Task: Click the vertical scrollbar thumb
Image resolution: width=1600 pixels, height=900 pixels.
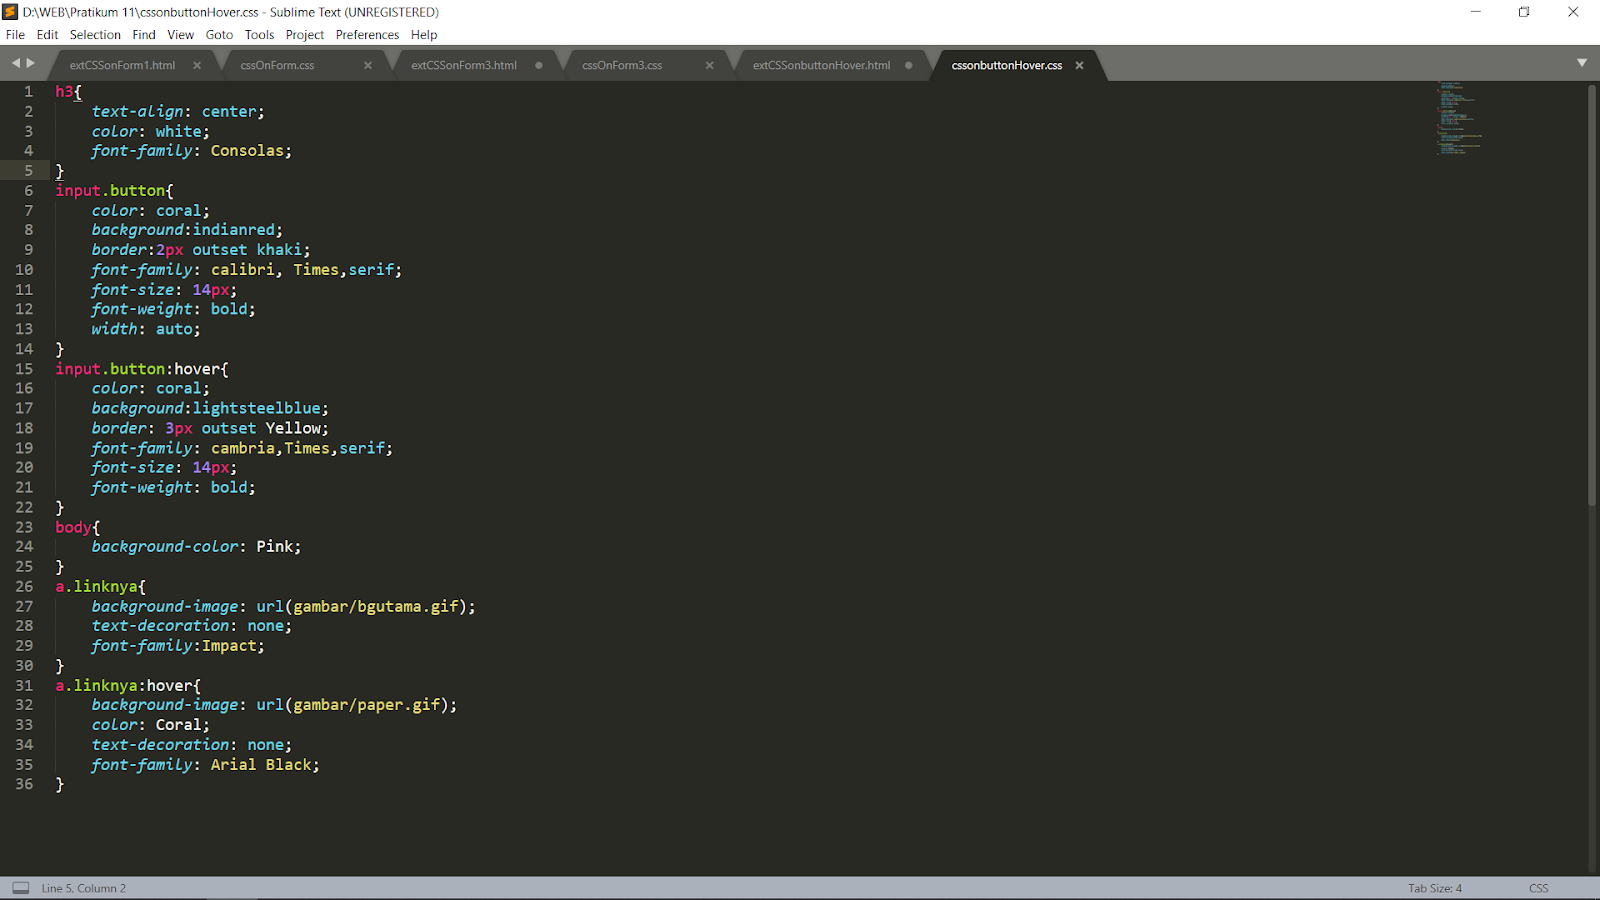Action: click(1591, 295)
